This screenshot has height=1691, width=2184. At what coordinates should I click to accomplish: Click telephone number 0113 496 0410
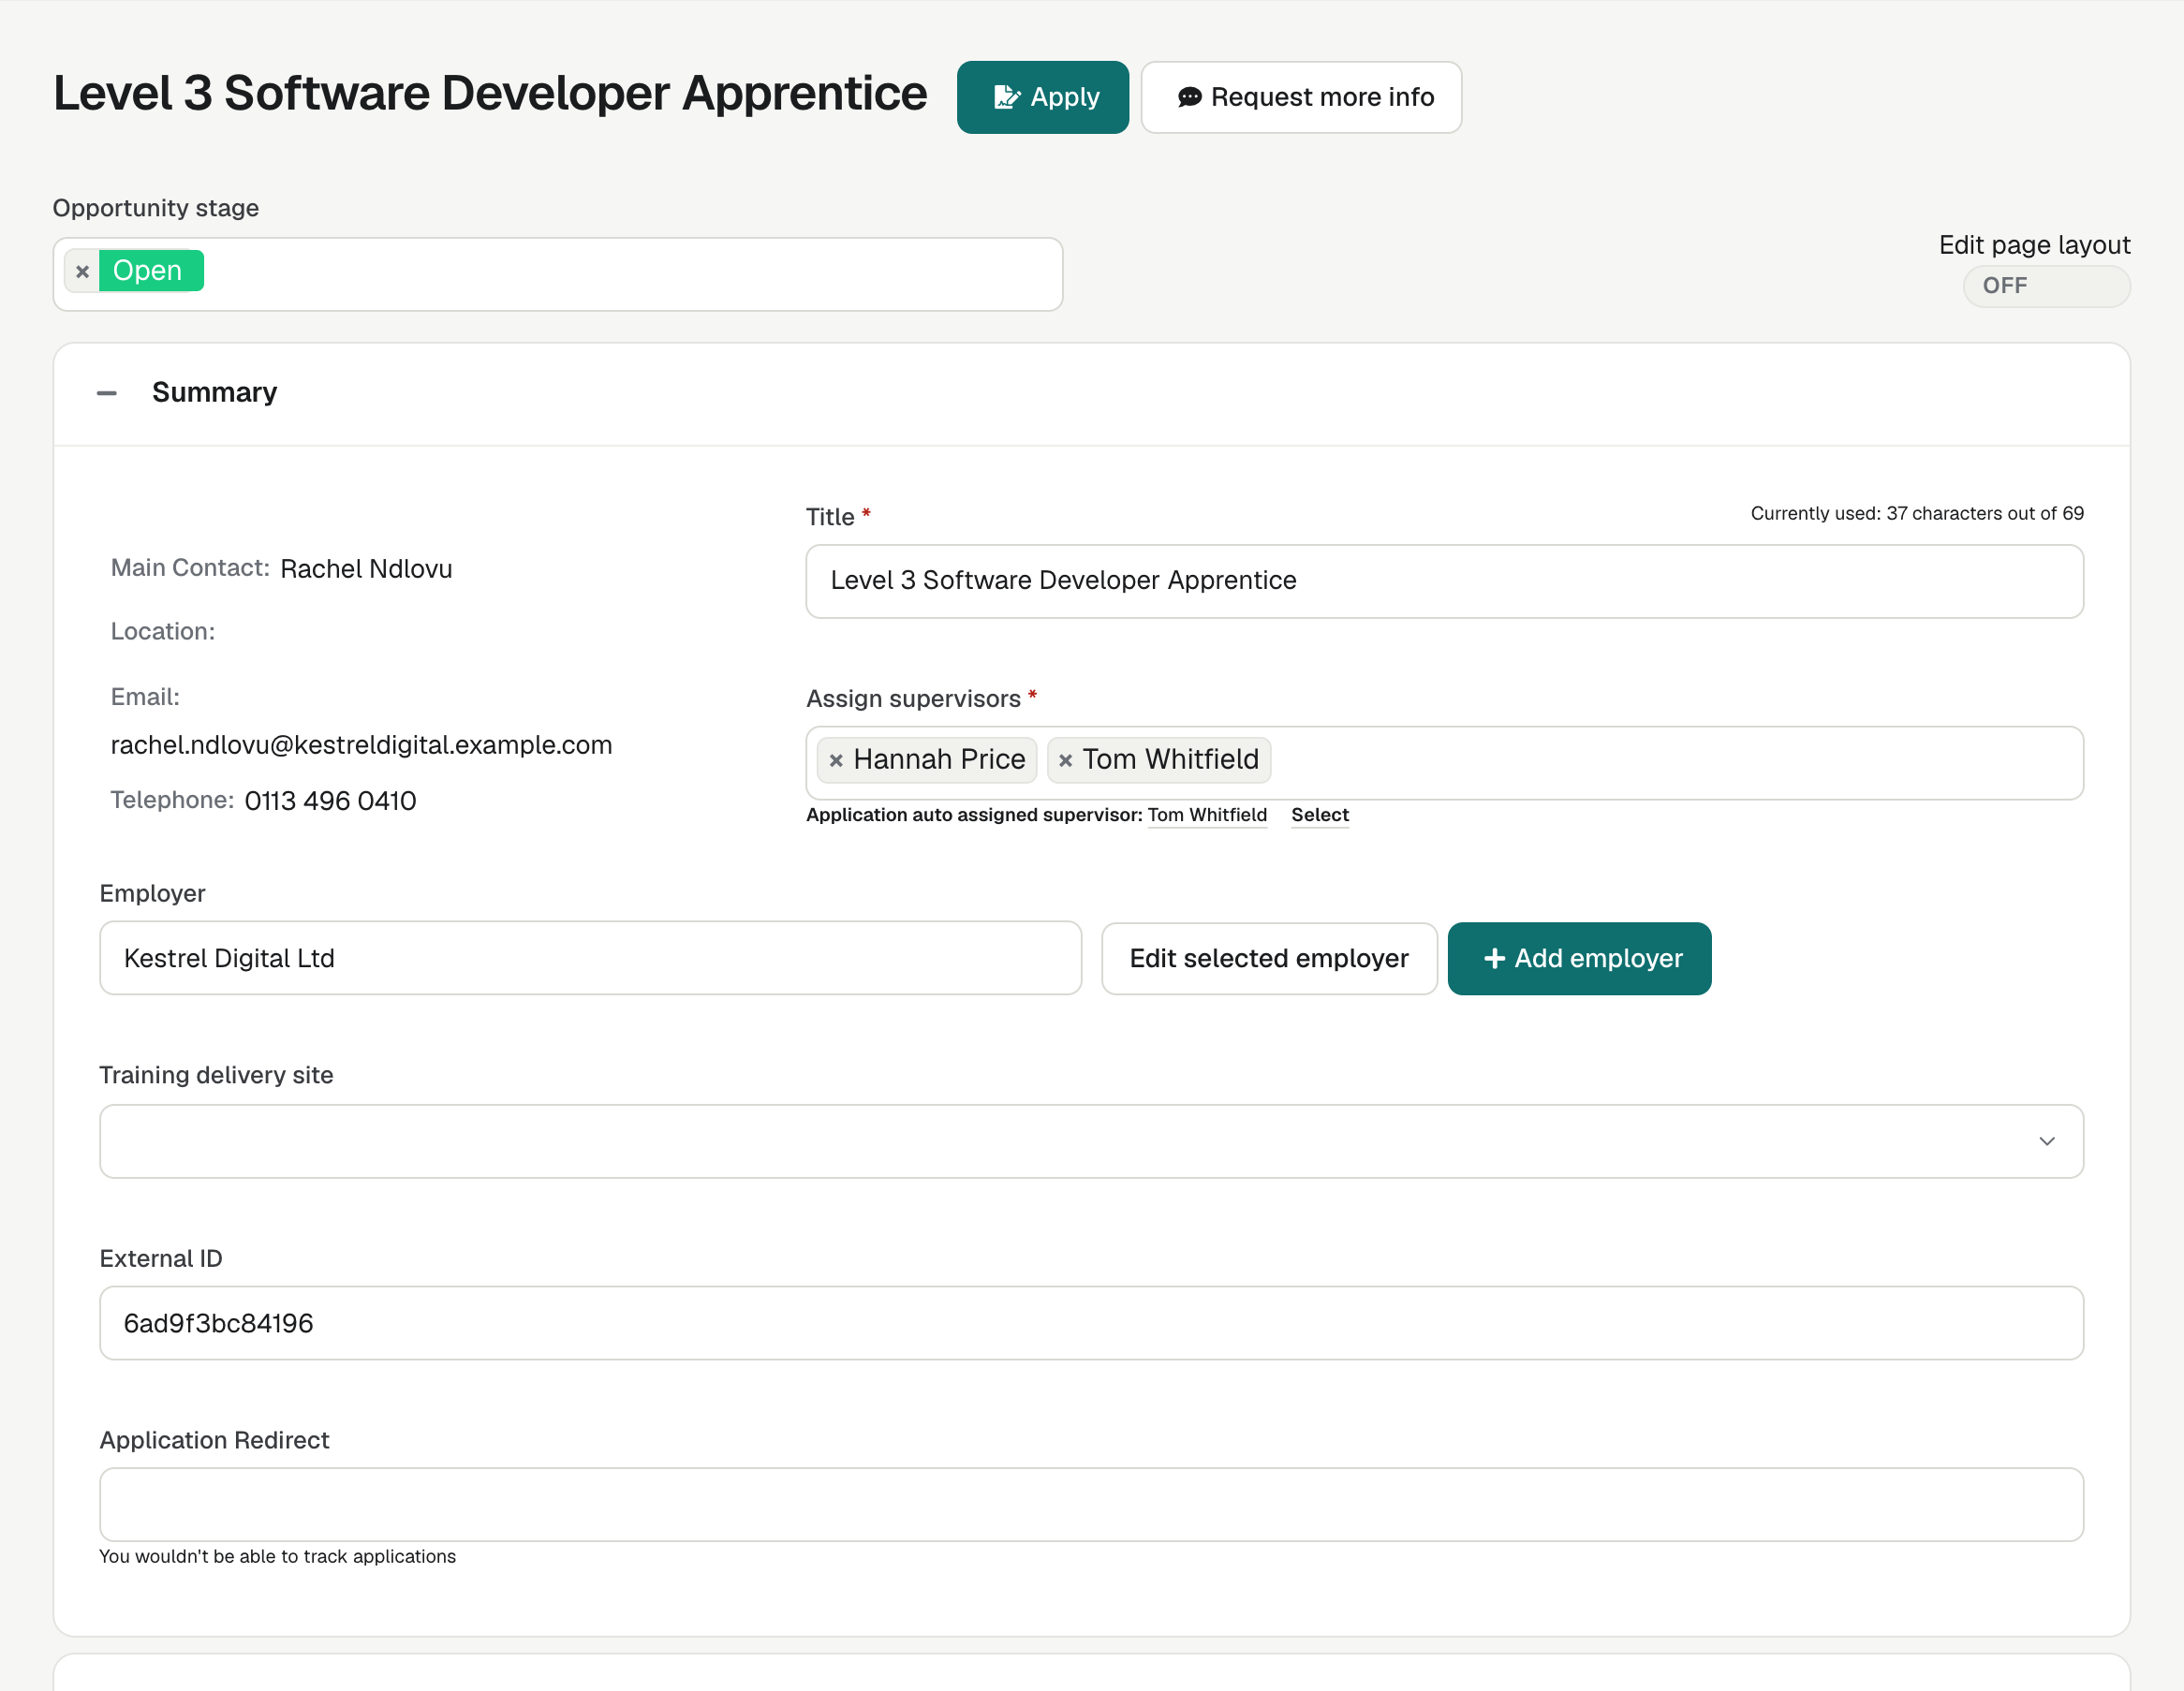coord(330,801)
